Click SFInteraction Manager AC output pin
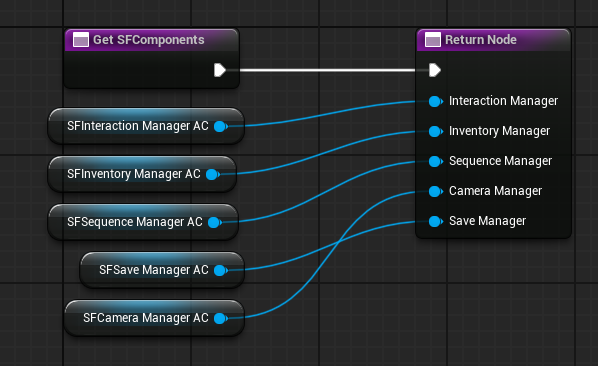 221,127
